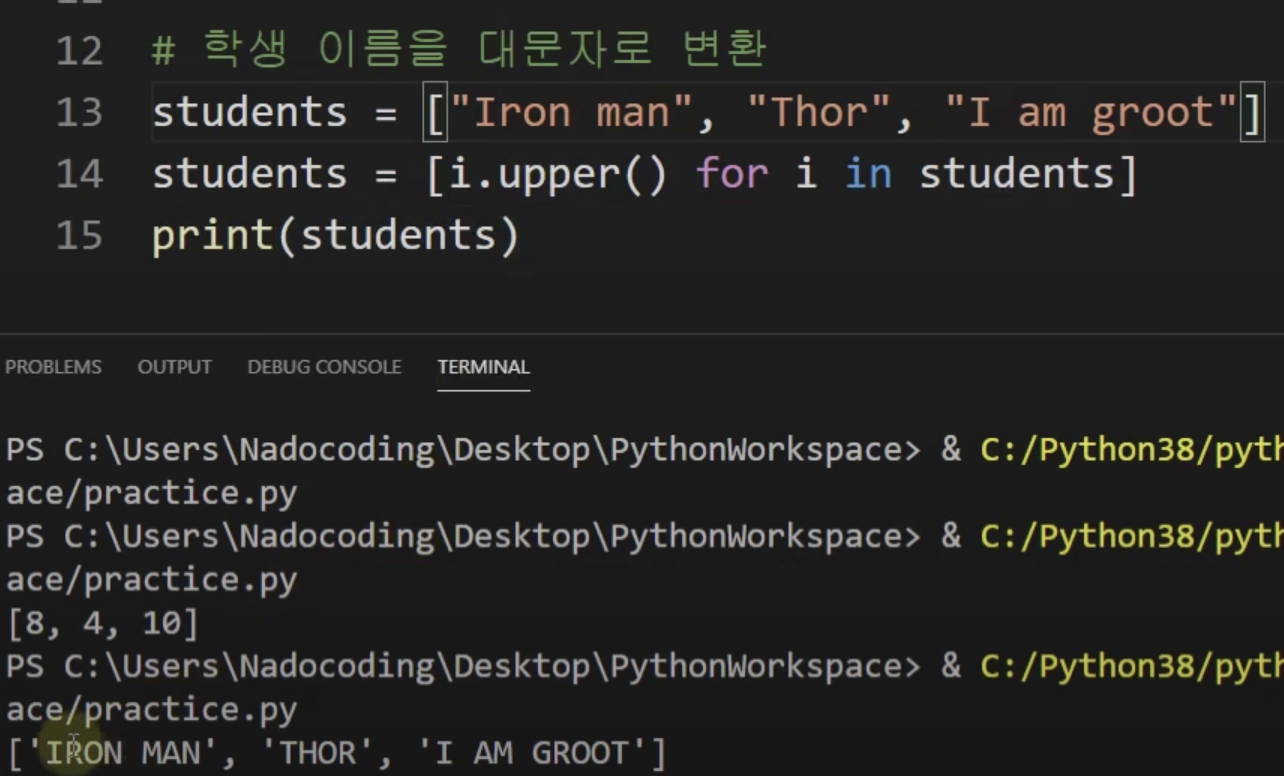Click the "Iron man" string literal
The width and height of the screenshot is (1284, 776).
(x=571, y=112)
